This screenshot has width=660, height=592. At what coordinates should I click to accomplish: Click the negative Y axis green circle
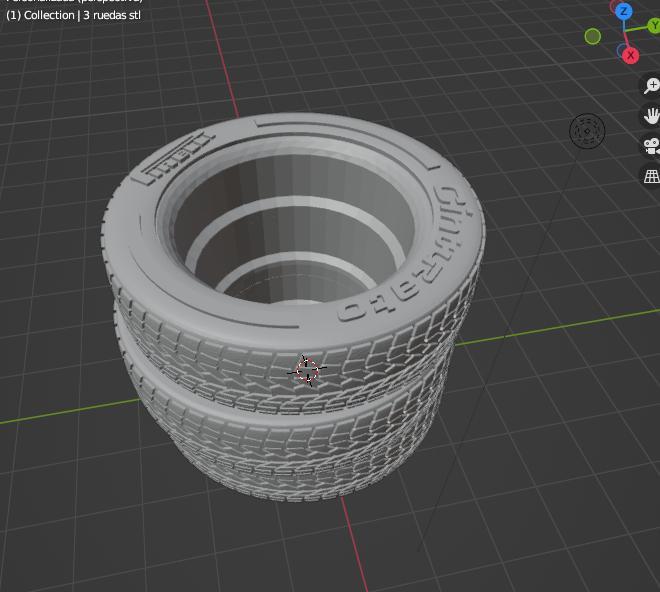point(593,37)
